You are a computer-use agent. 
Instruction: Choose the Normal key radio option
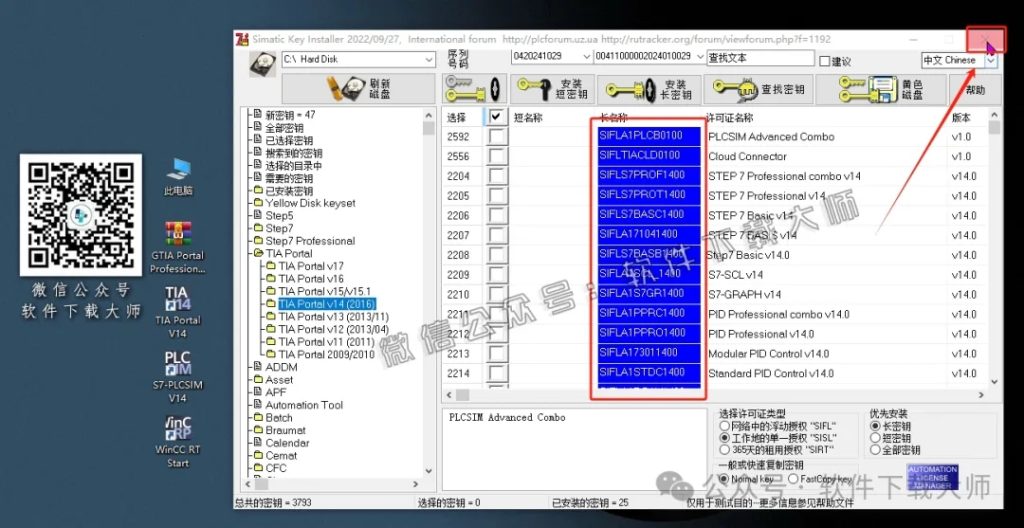[x=724, y=479]
